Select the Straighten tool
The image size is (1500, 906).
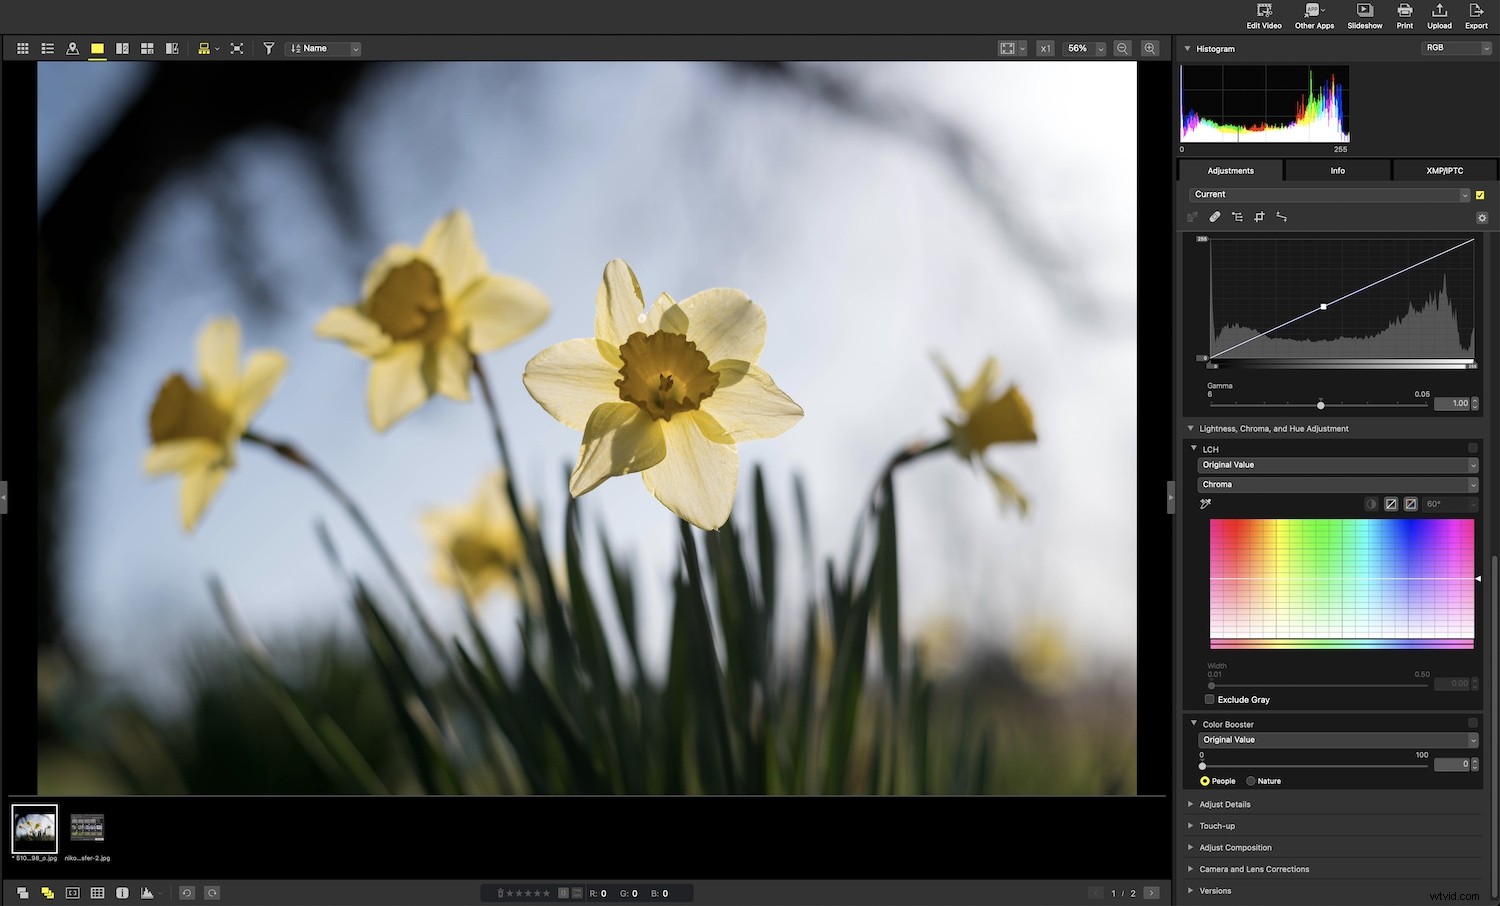tap(1282, 217)
